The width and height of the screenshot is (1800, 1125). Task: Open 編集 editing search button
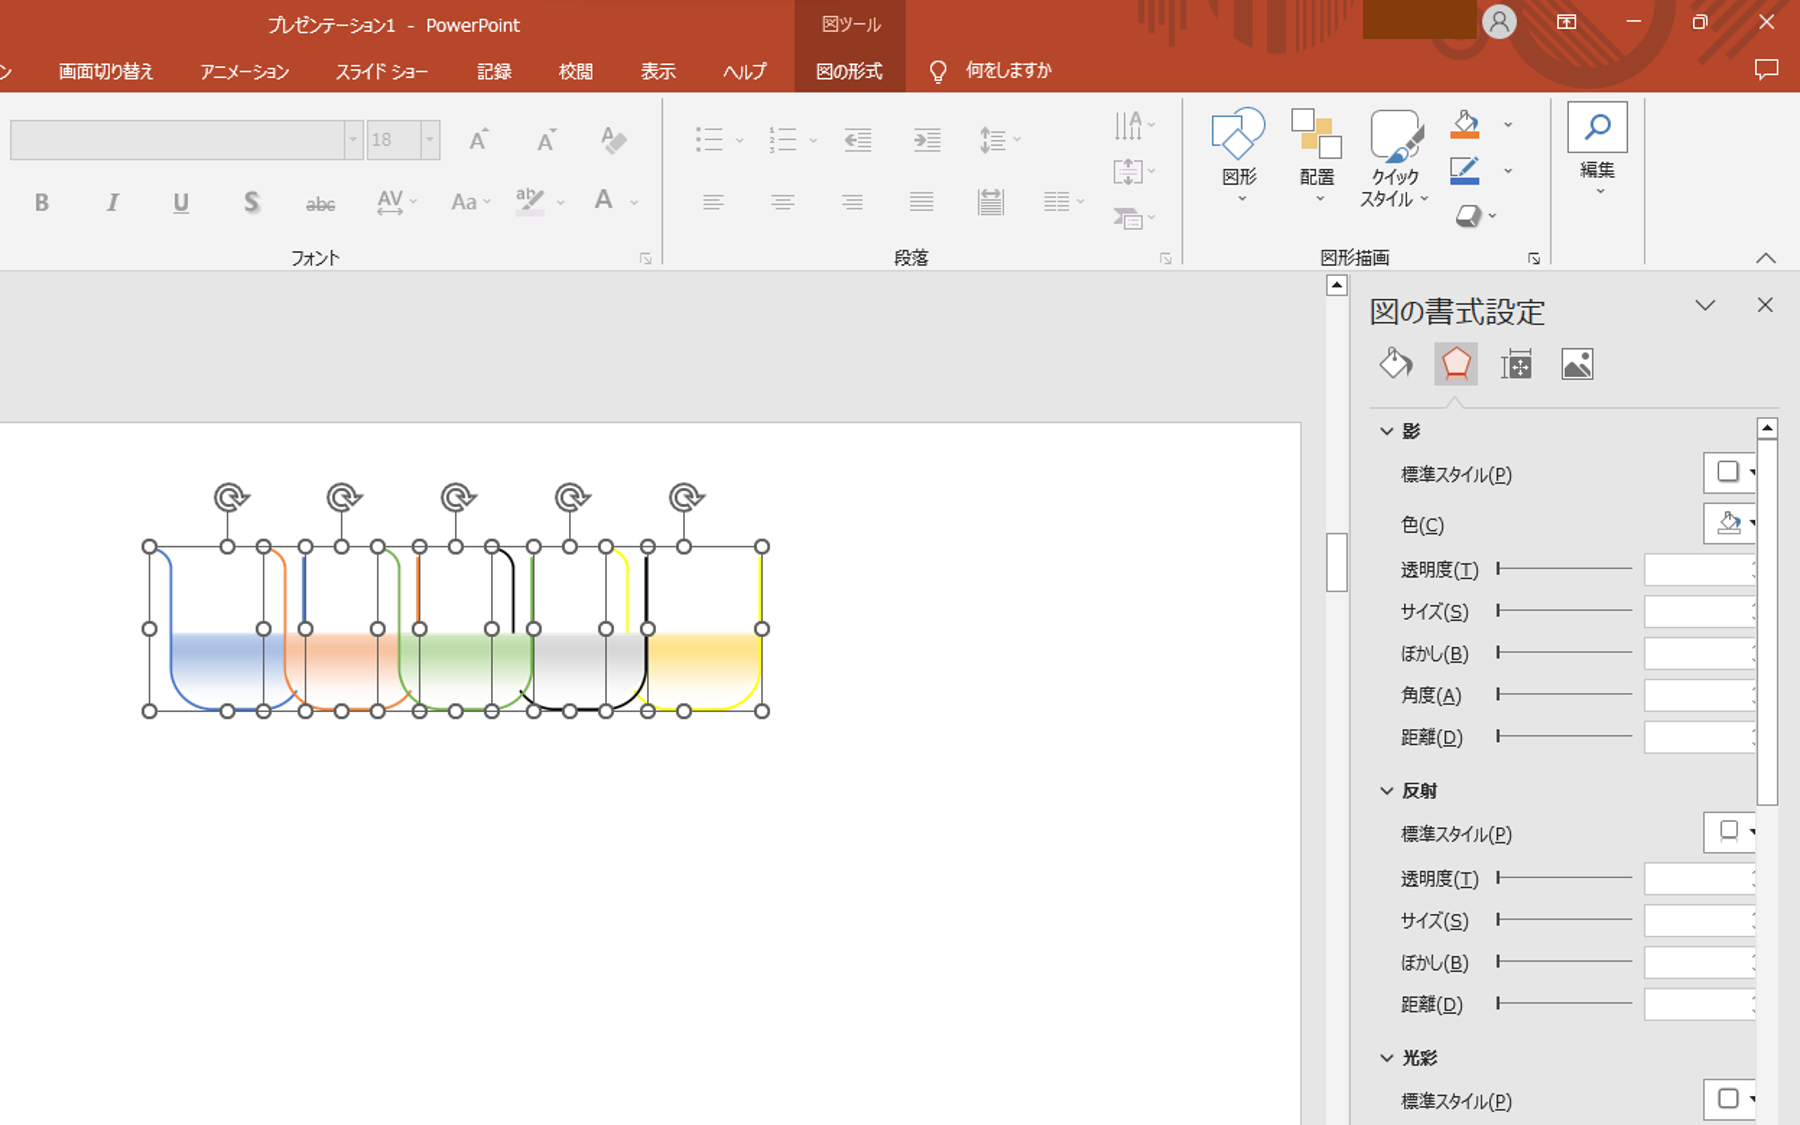[x=1597, y=148]
